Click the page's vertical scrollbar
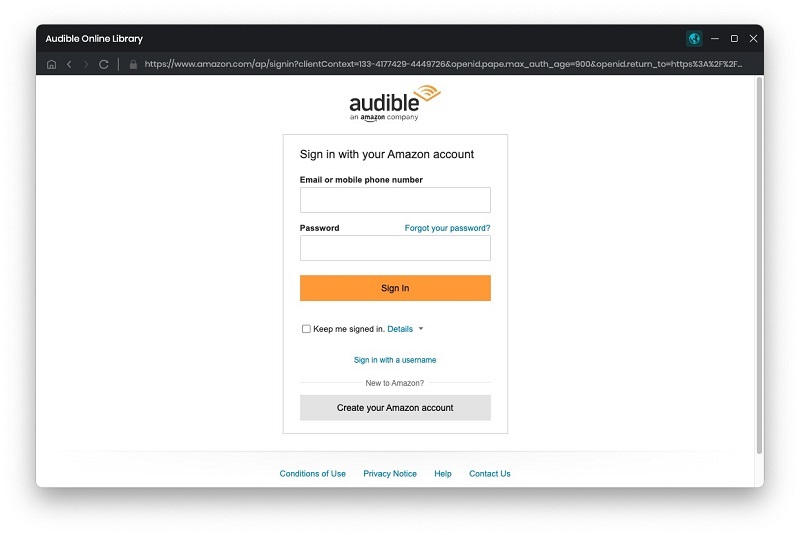The width and height of the screenshot is (800, 535). coord(760,265)
